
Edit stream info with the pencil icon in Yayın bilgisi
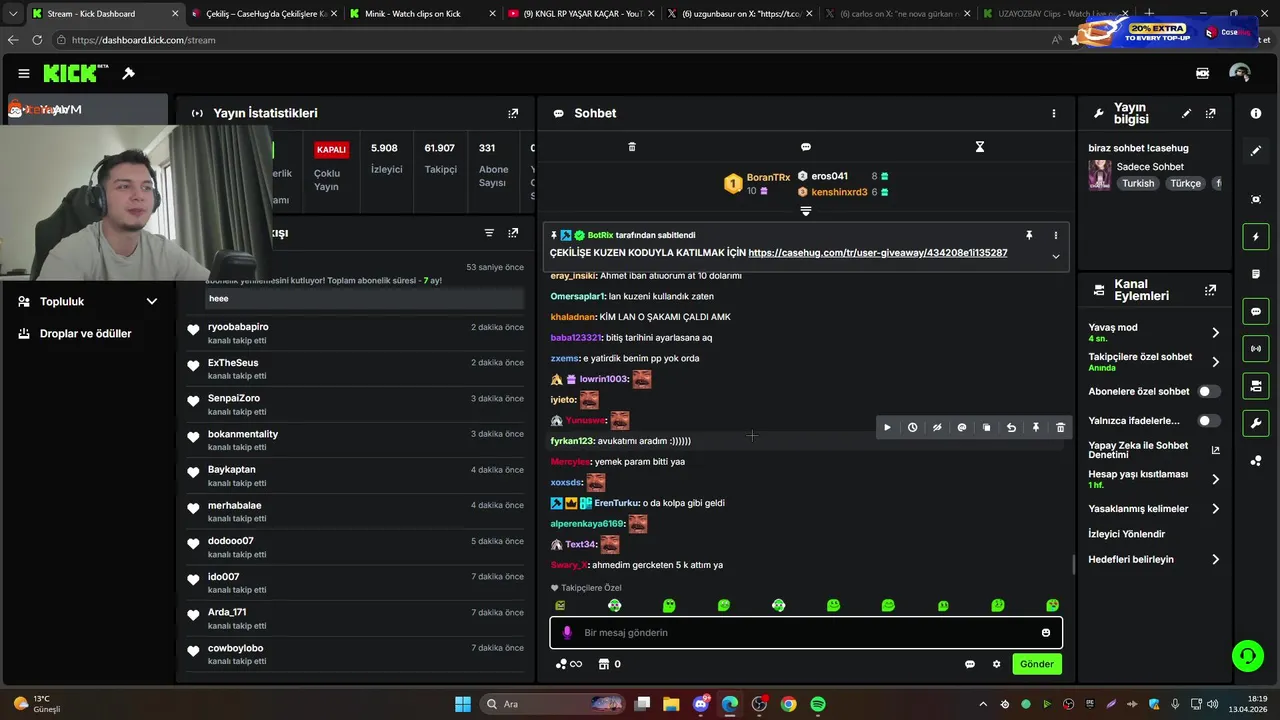(x=1187, y=114)
